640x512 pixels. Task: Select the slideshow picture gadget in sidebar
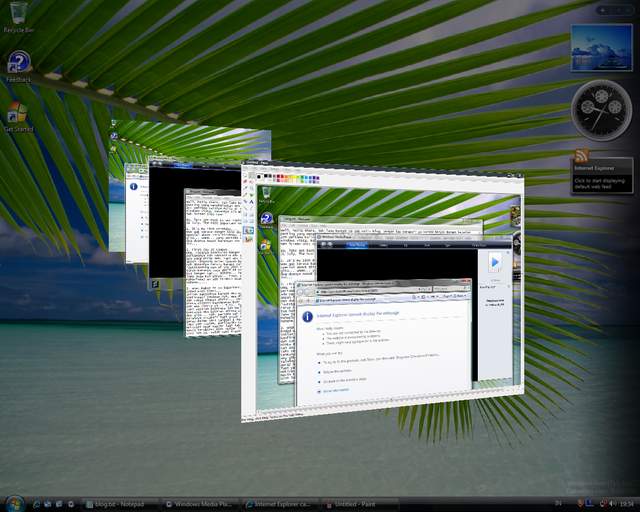click(x=601, y=48)
